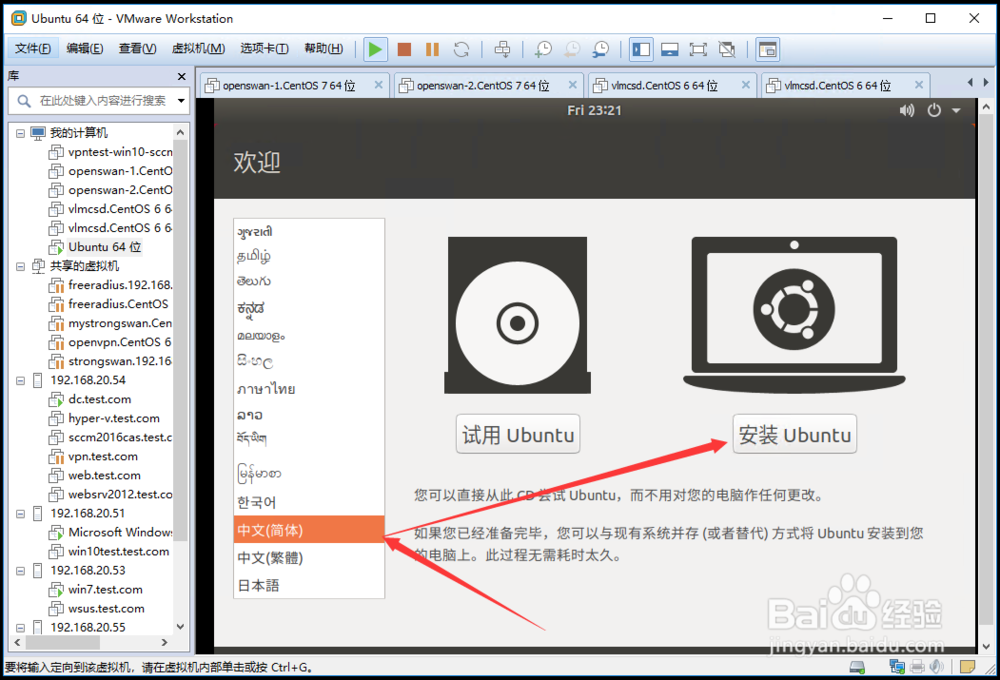Open the snapshot manager wrench-clock icon
1000x680 pixels.
pyautogui.click(x=601, y=49)
